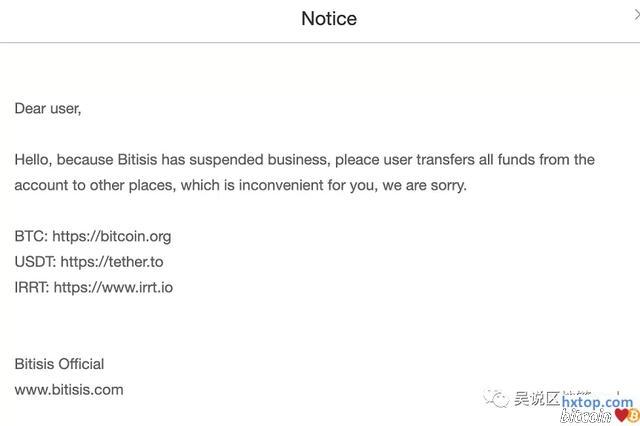Click the Notice dialog title
Image resolution: width=640 pixels, height=426 pixels.
coord(329,19)
